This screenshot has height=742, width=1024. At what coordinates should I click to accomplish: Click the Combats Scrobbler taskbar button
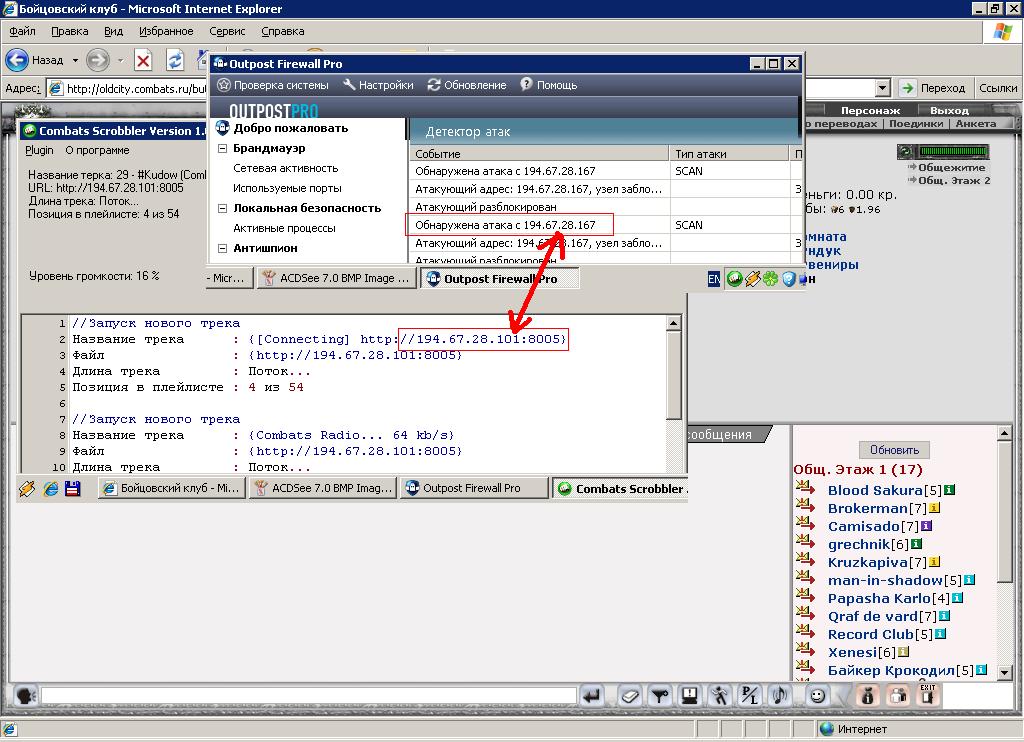click(x=620, y=488)
